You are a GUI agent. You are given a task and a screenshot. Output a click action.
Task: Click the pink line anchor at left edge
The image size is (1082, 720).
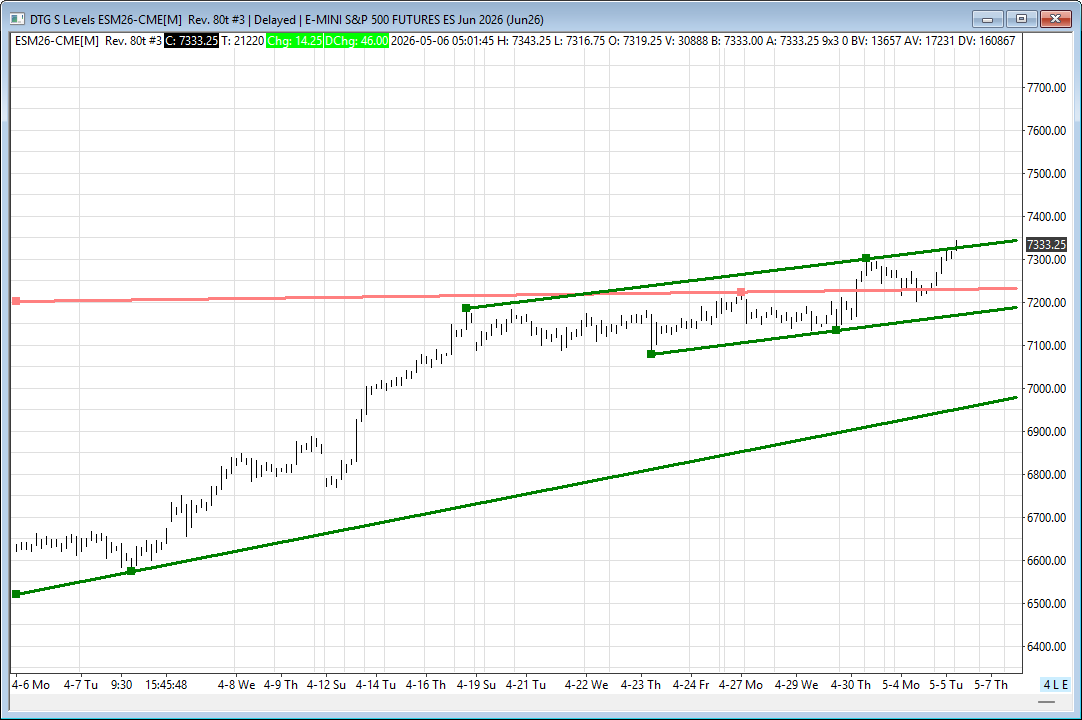coord(17,301)
